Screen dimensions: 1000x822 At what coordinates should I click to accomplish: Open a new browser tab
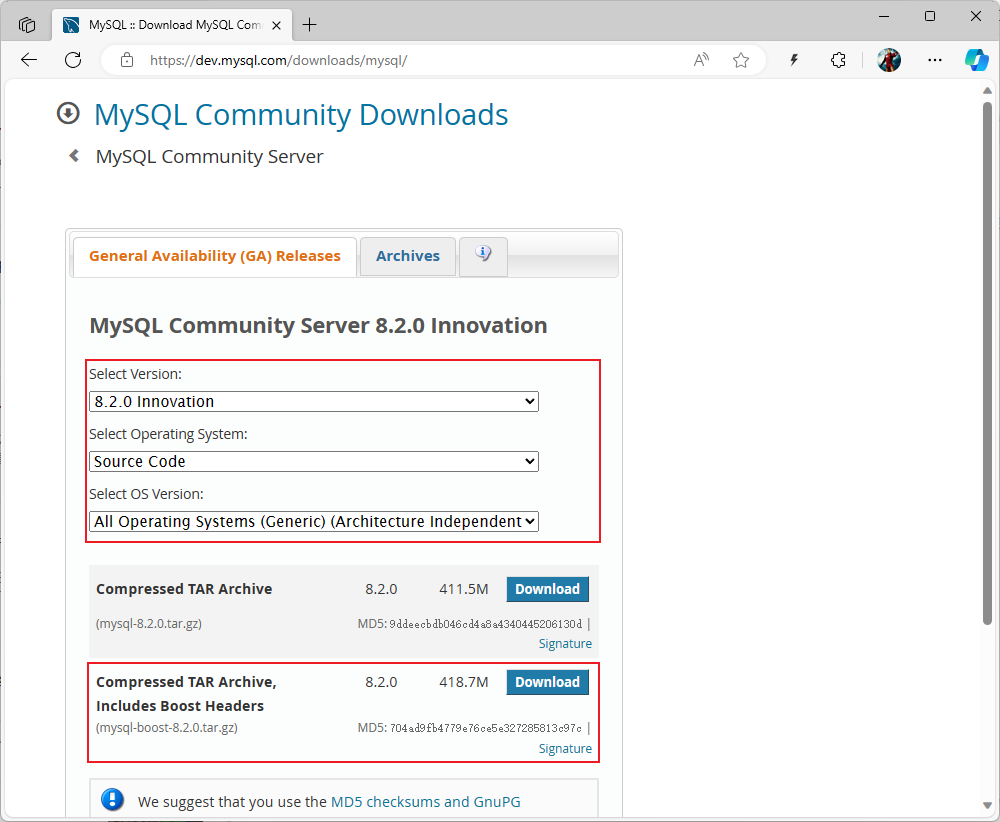click(x=310, y=25)
